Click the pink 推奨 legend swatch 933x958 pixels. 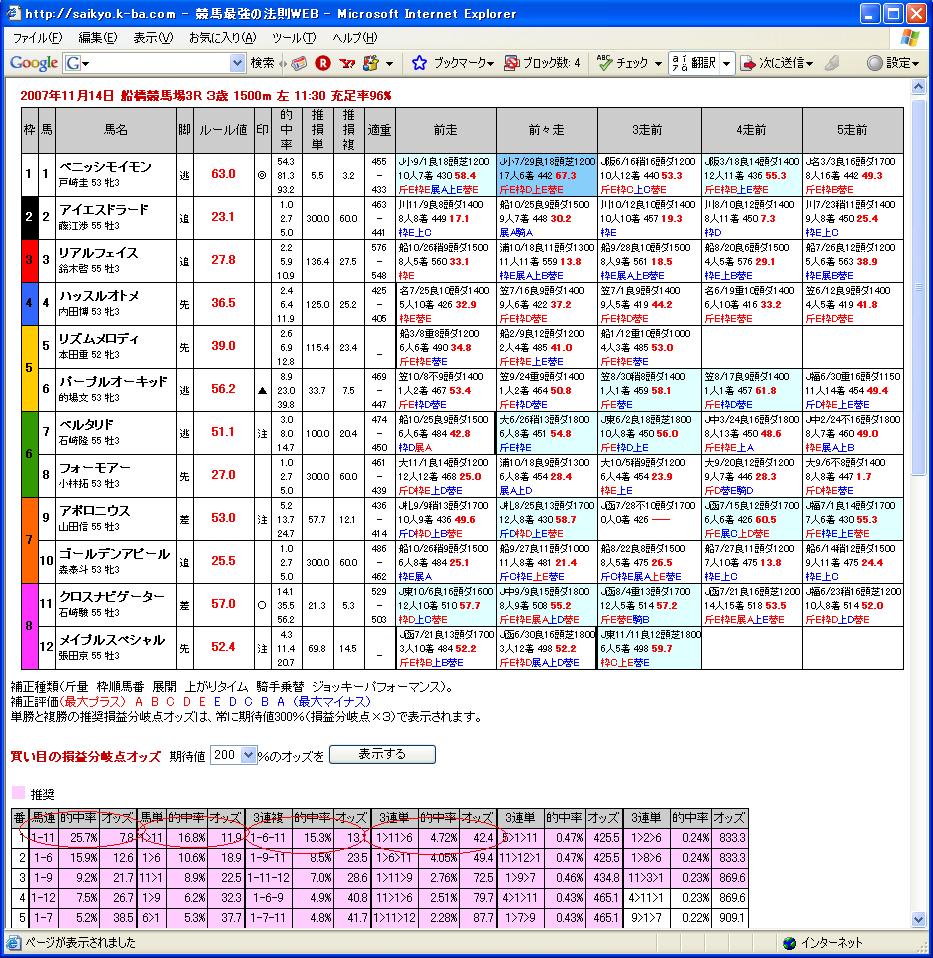(x=18, y=793)
